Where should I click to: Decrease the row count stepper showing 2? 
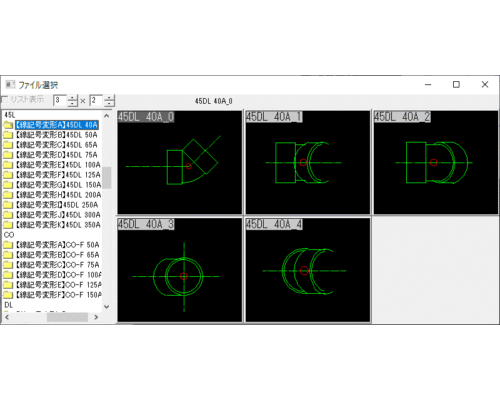tap(109, 103)
